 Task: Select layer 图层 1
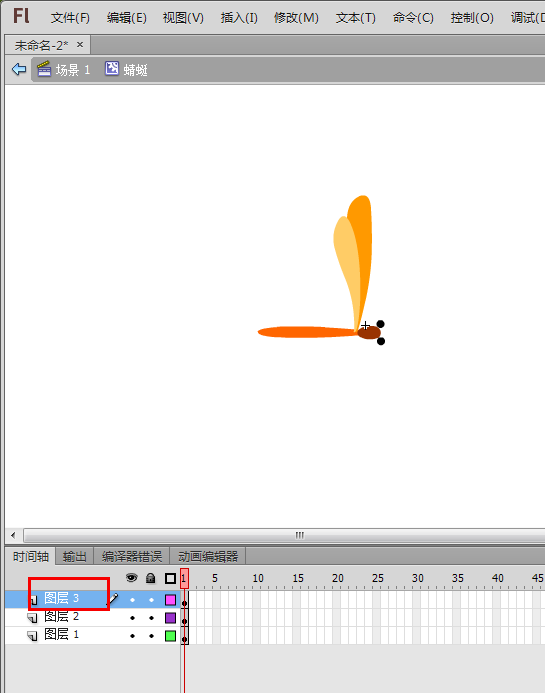pos(61,635)
